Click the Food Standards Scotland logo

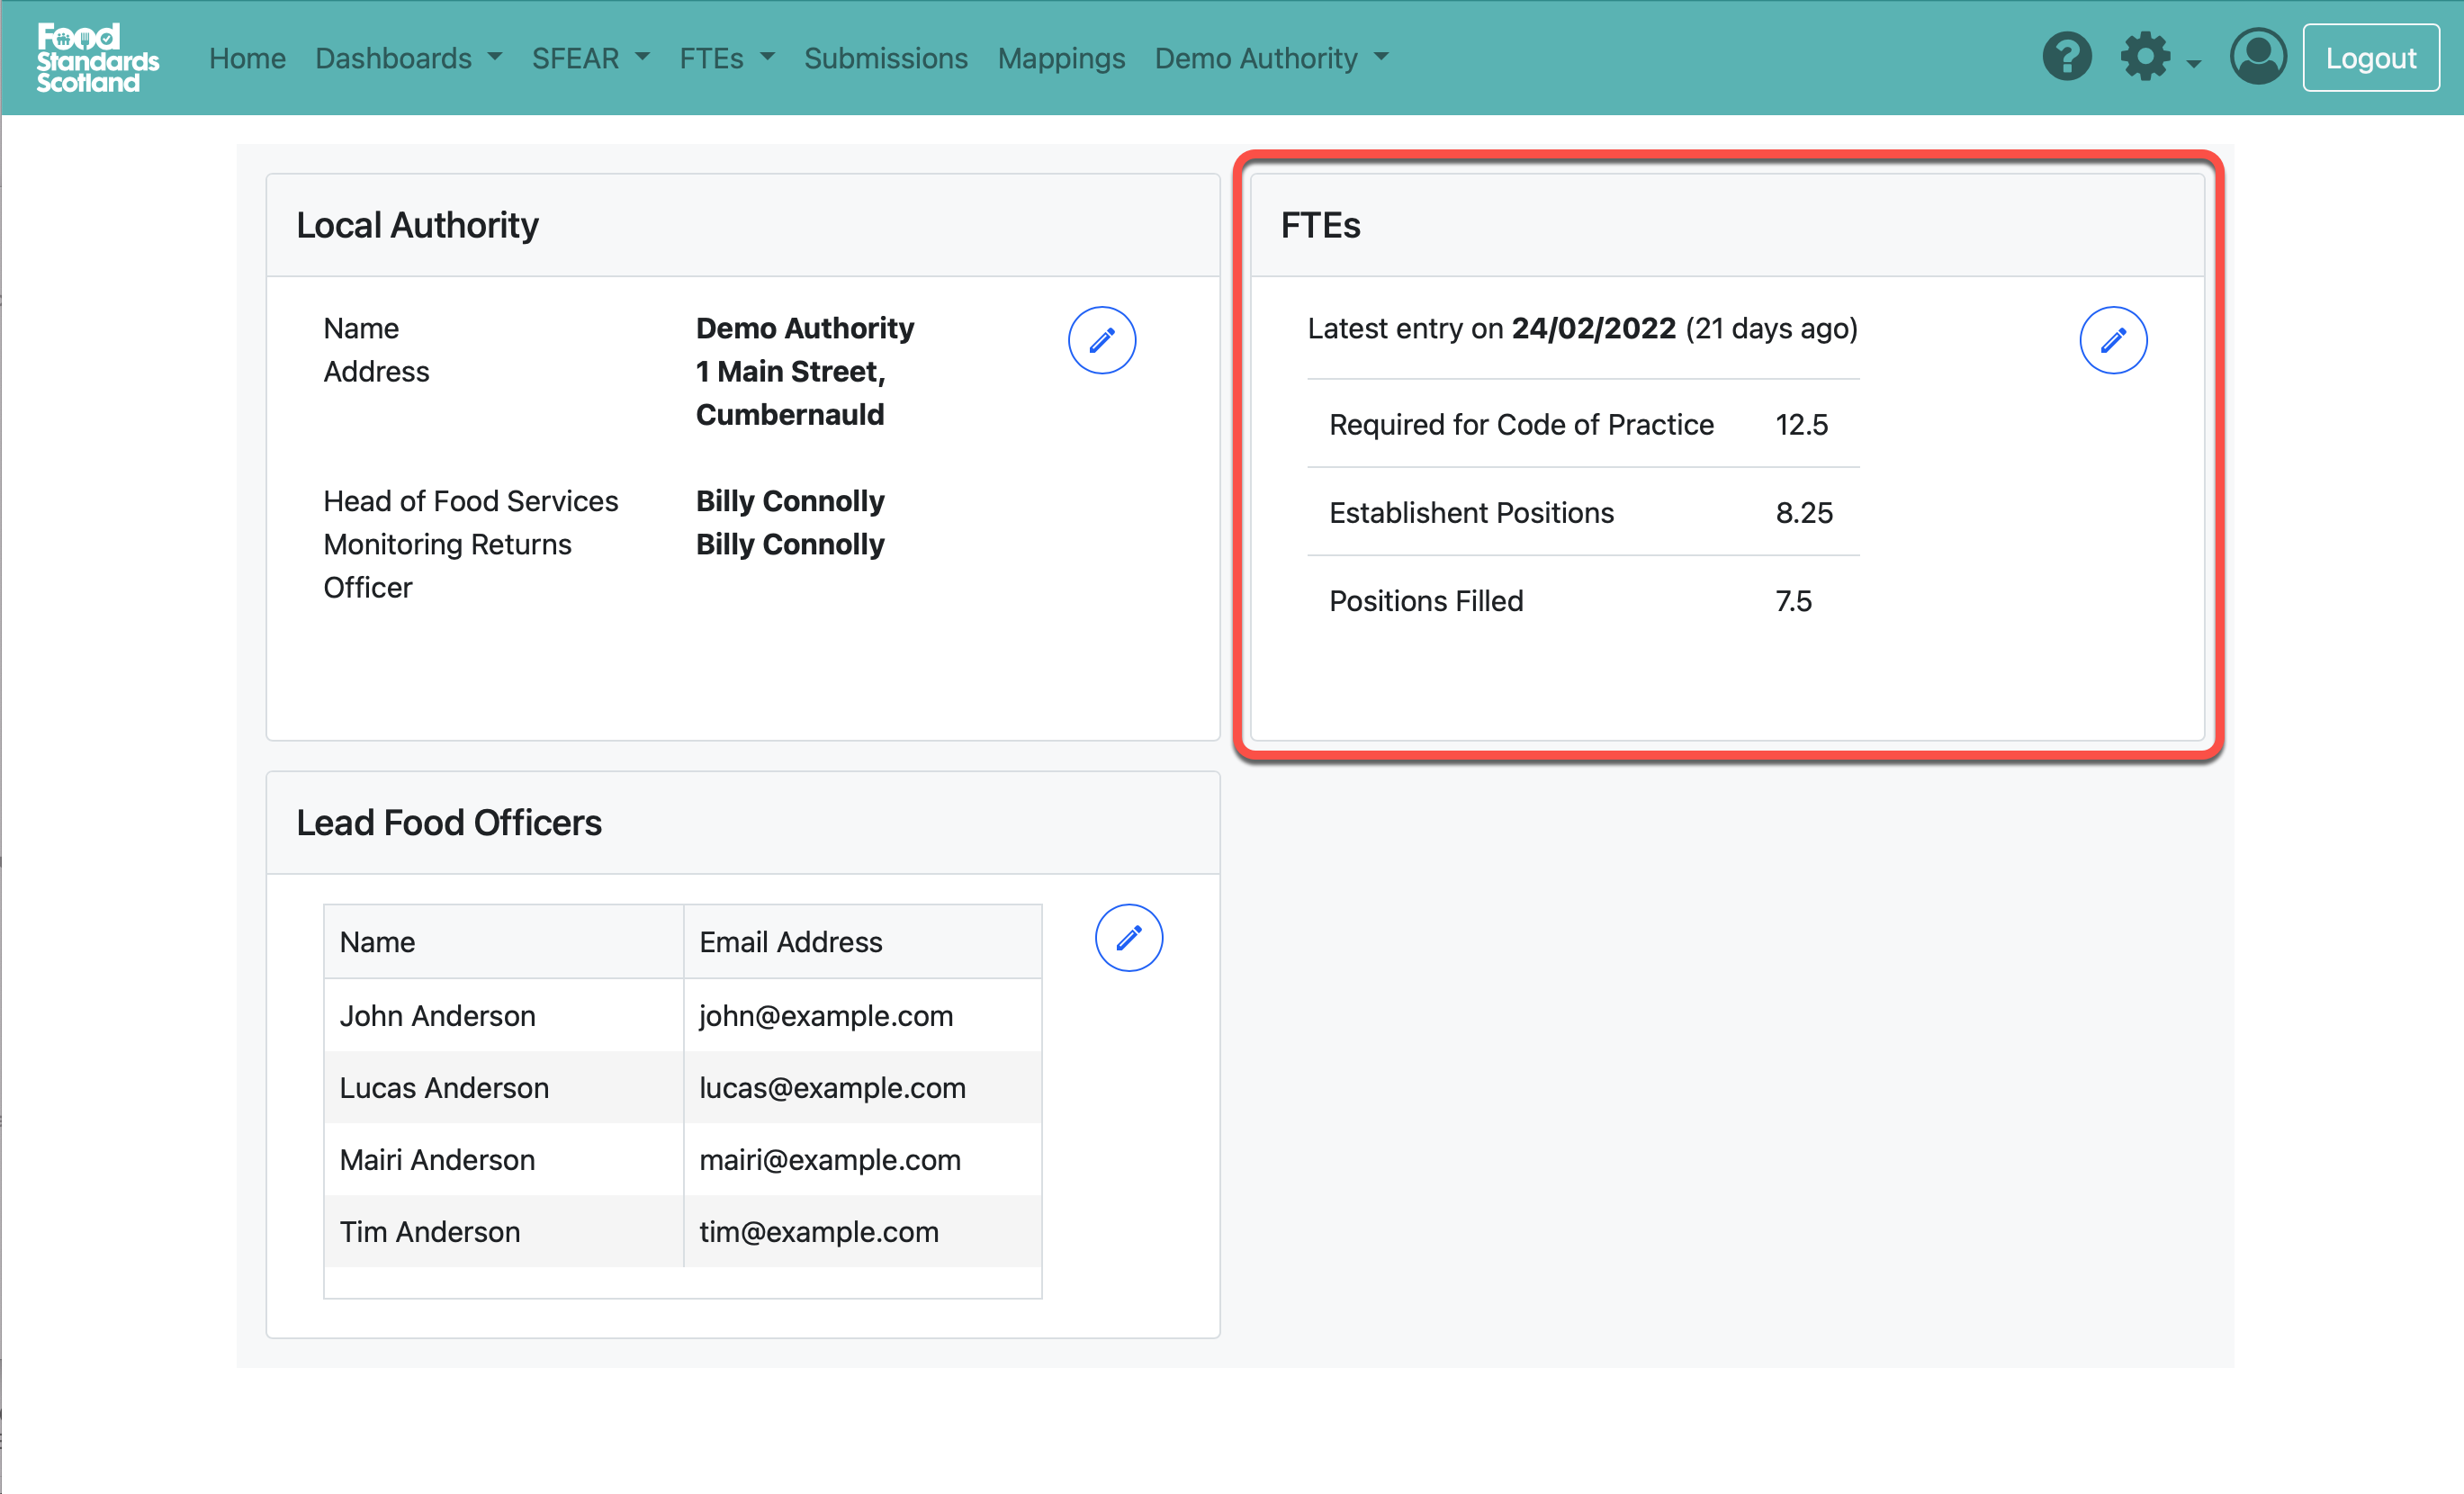97,58
